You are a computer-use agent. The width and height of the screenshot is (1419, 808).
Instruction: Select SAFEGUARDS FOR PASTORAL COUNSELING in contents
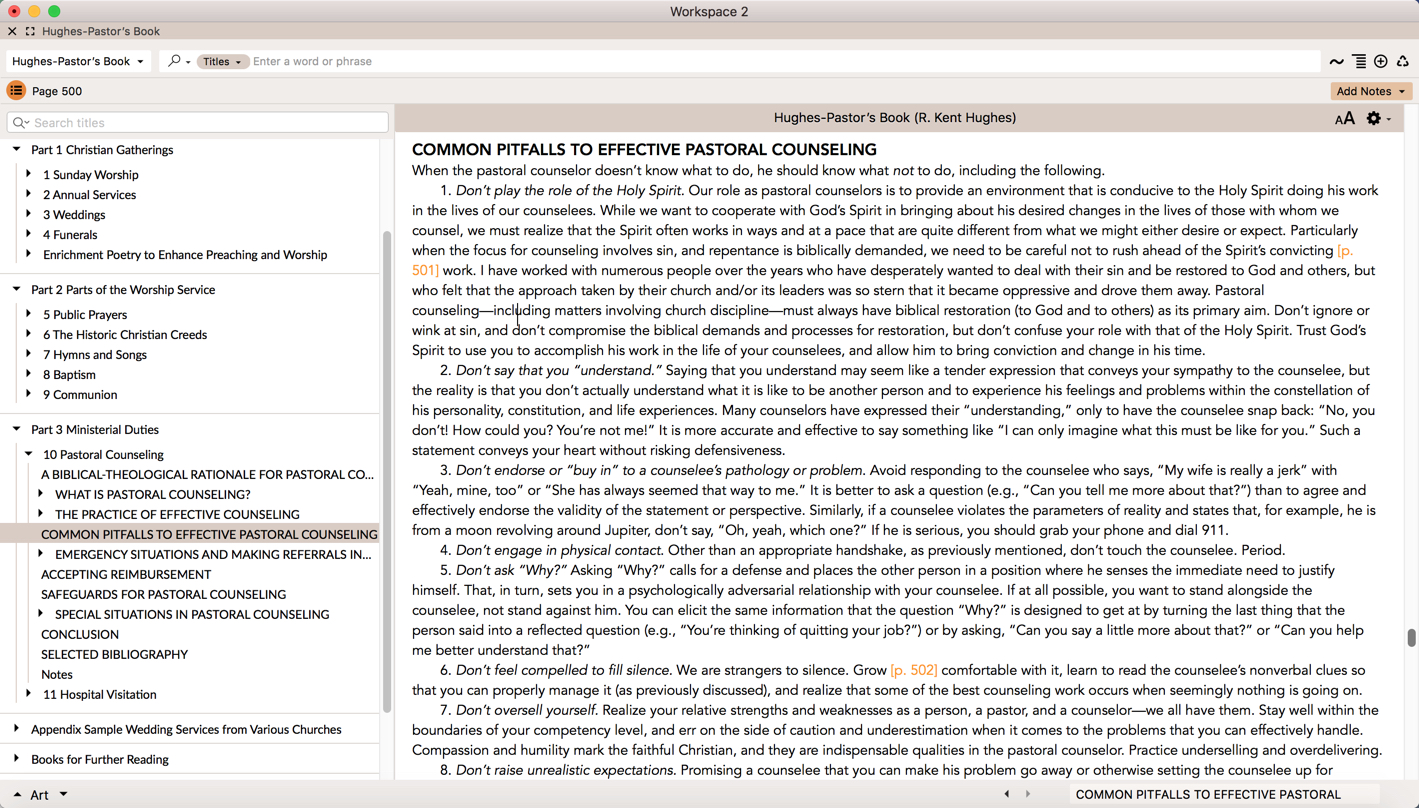click(163, 594)
